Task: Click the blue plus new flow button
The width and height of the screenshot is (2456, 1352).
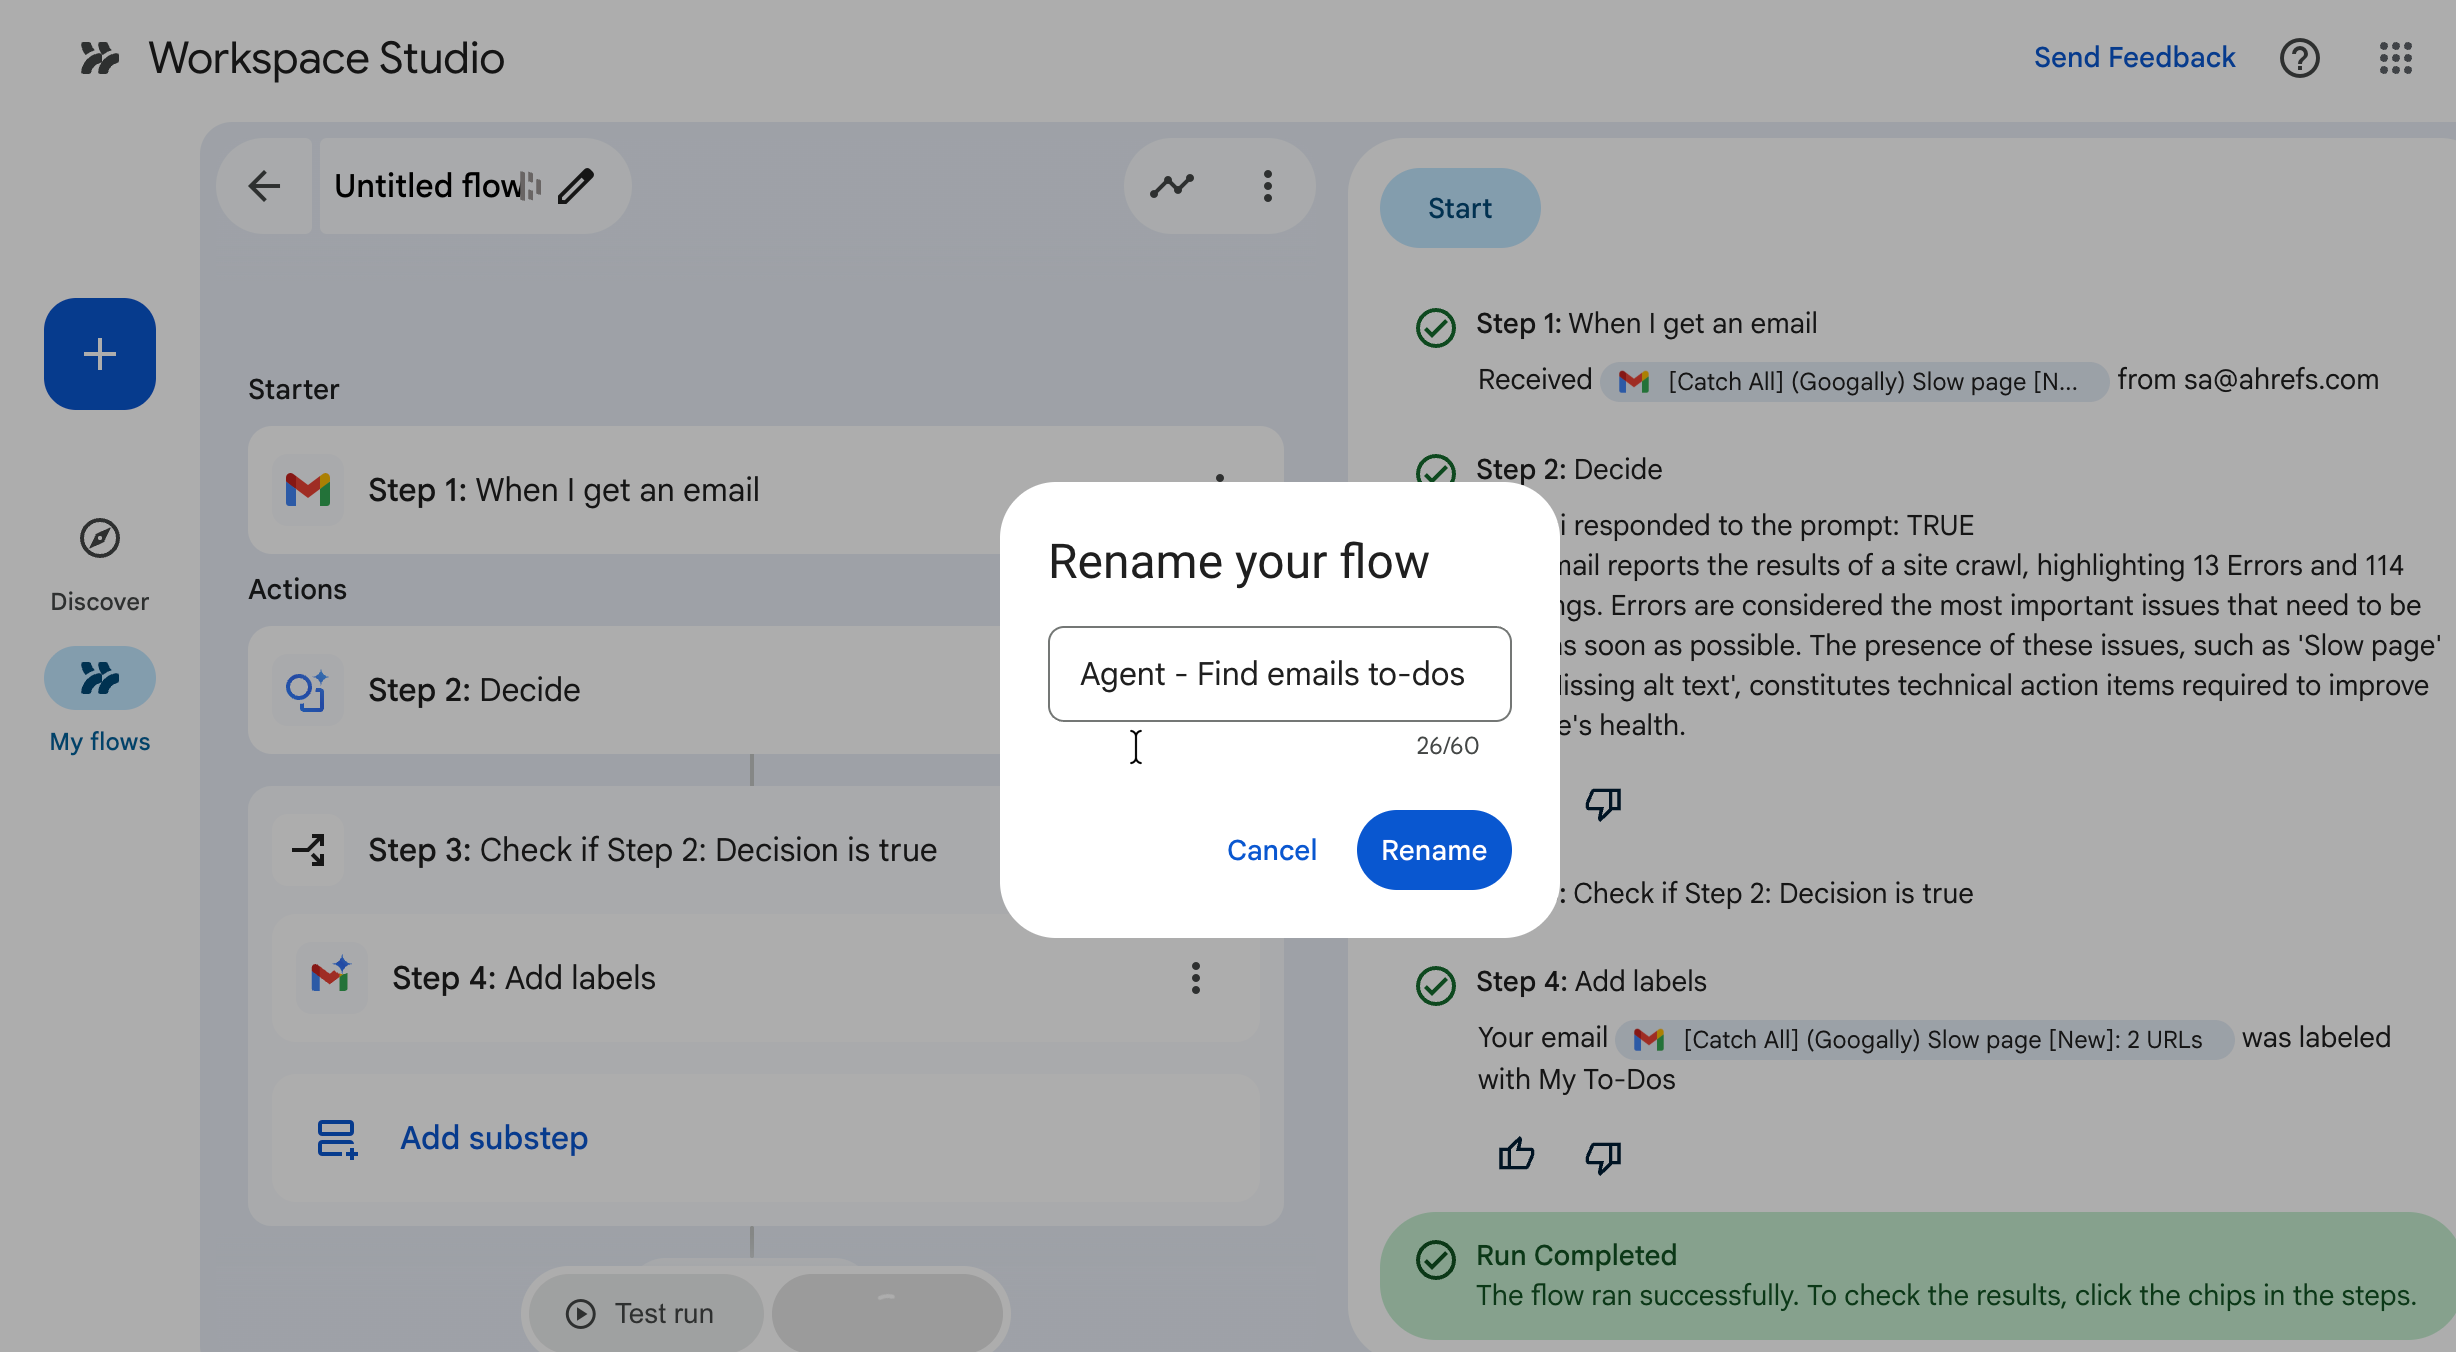Action: (100, 354)
